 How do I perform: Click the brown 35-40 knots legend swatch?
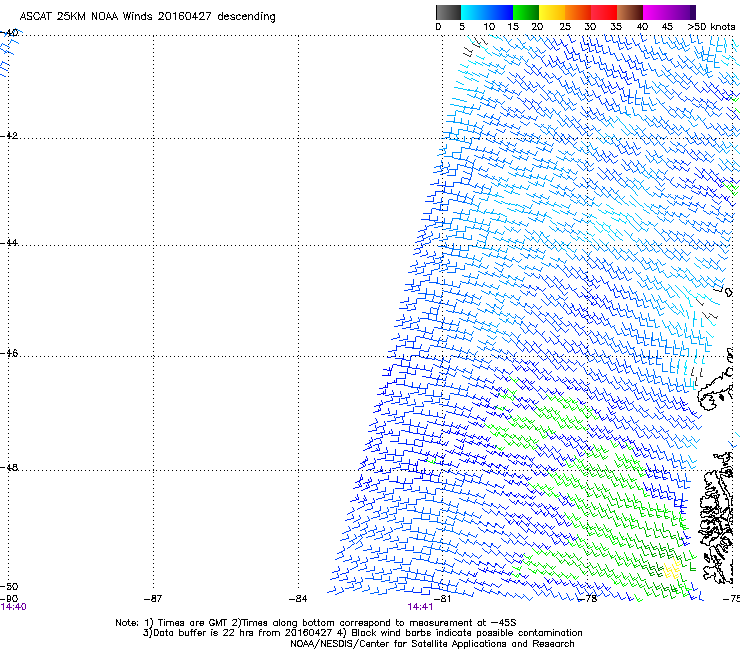click(x=630, y=12)
